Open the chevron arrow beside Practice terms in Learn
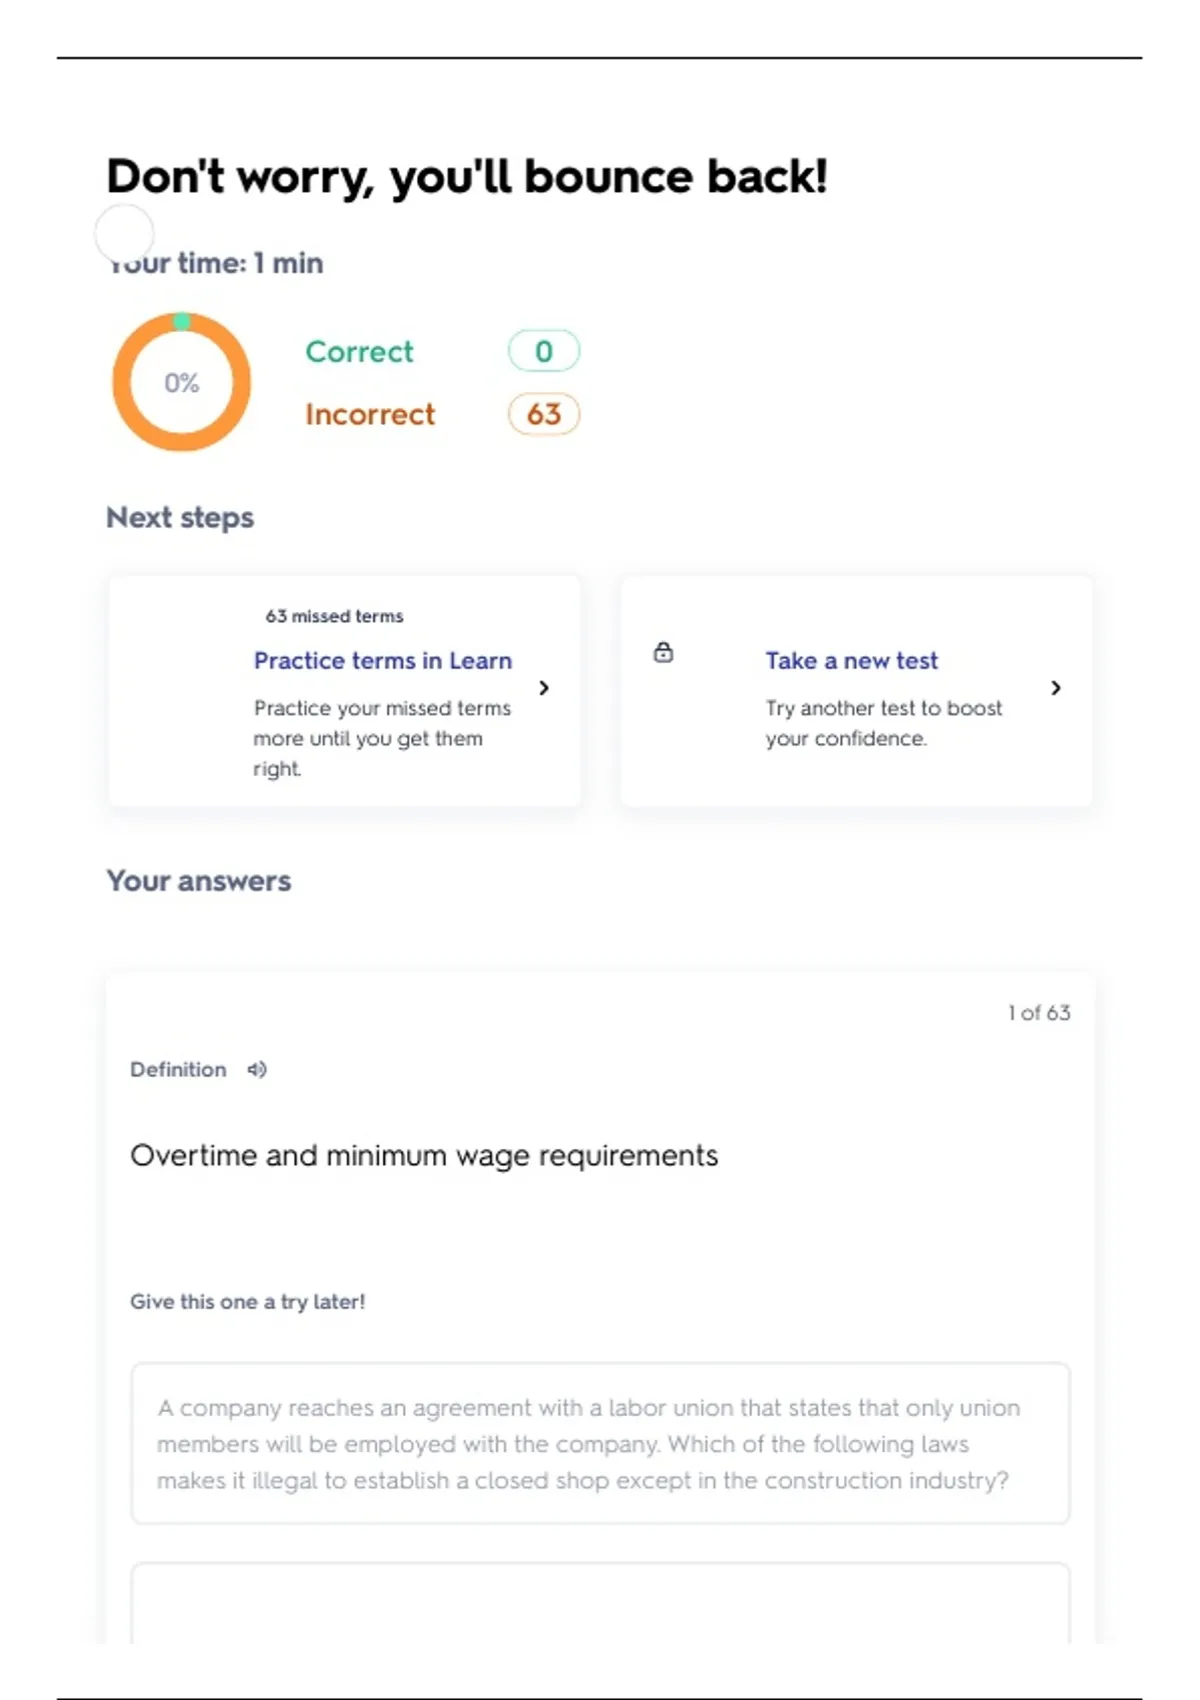The height and width of the screenshot is (1700, 1200). pyautogui.click(x=544, y=688)
